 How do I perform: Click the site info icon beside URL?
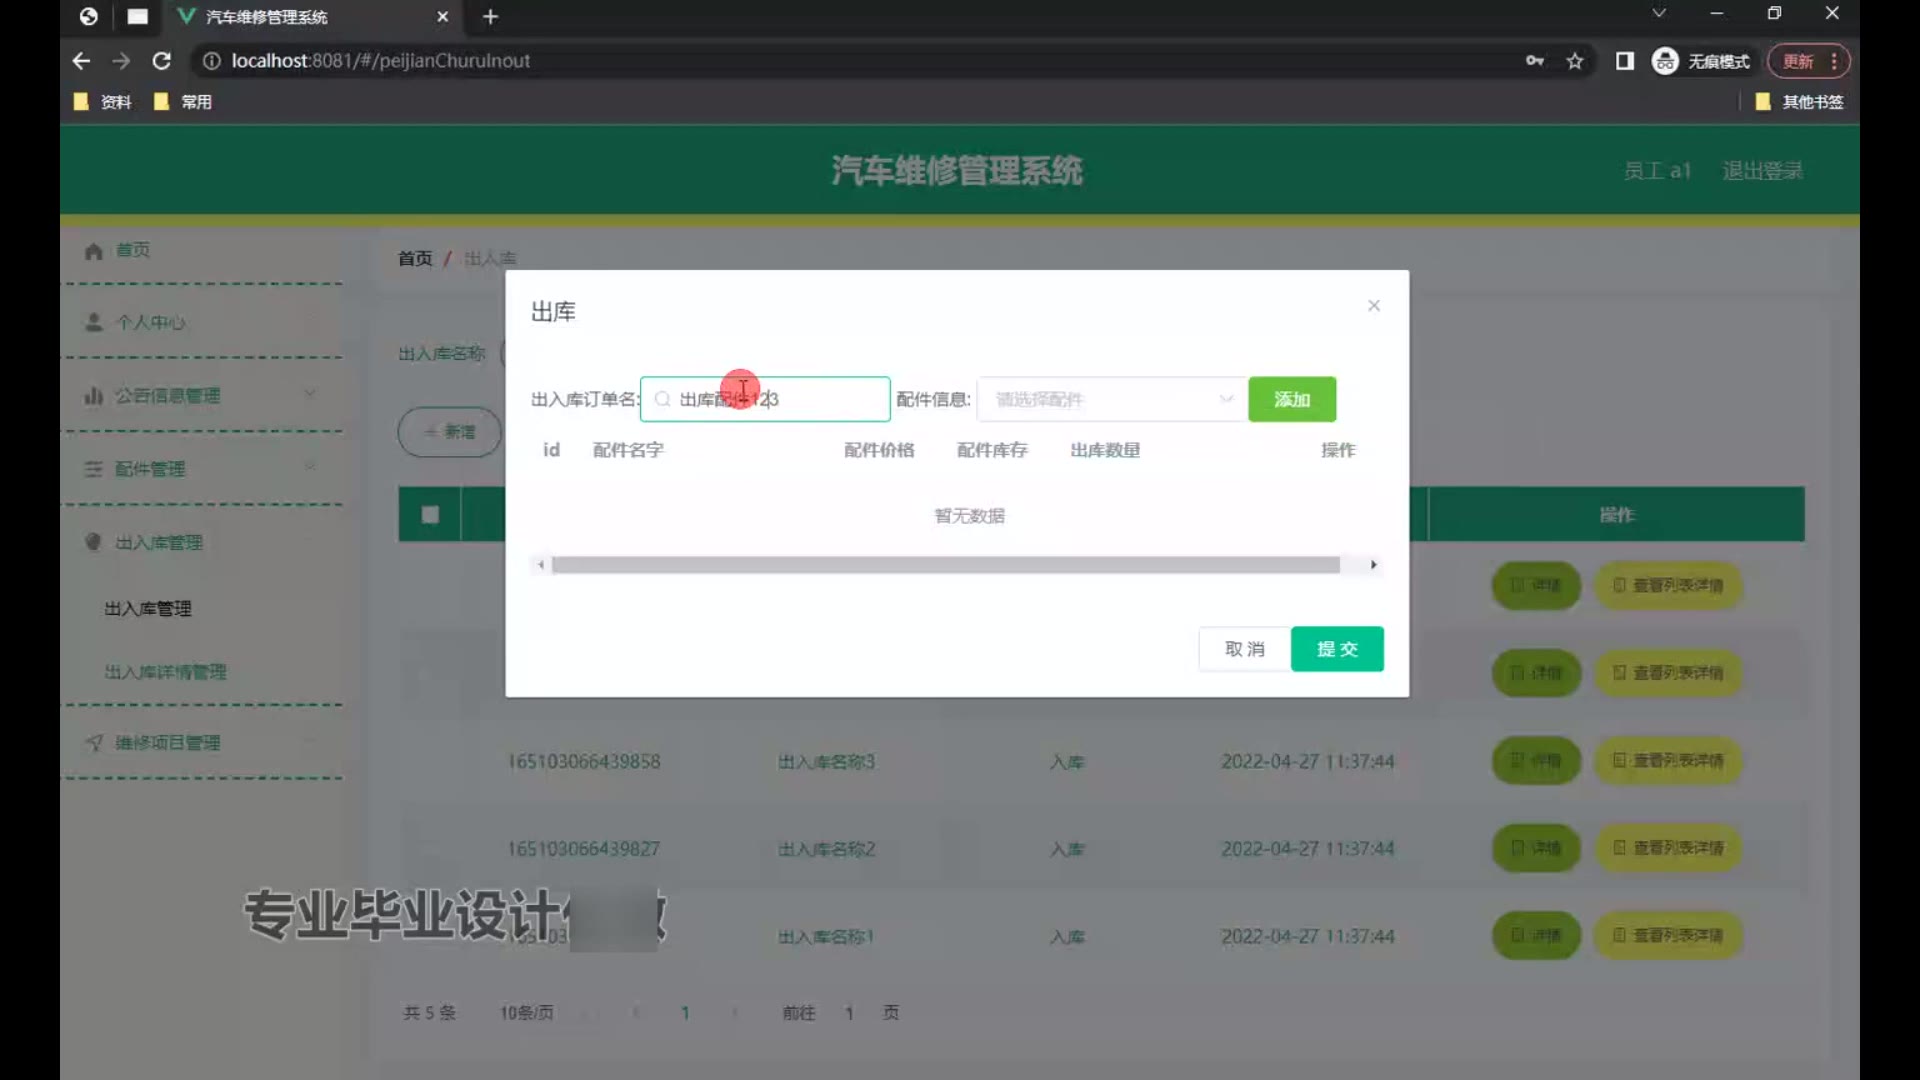pos(211,61)
